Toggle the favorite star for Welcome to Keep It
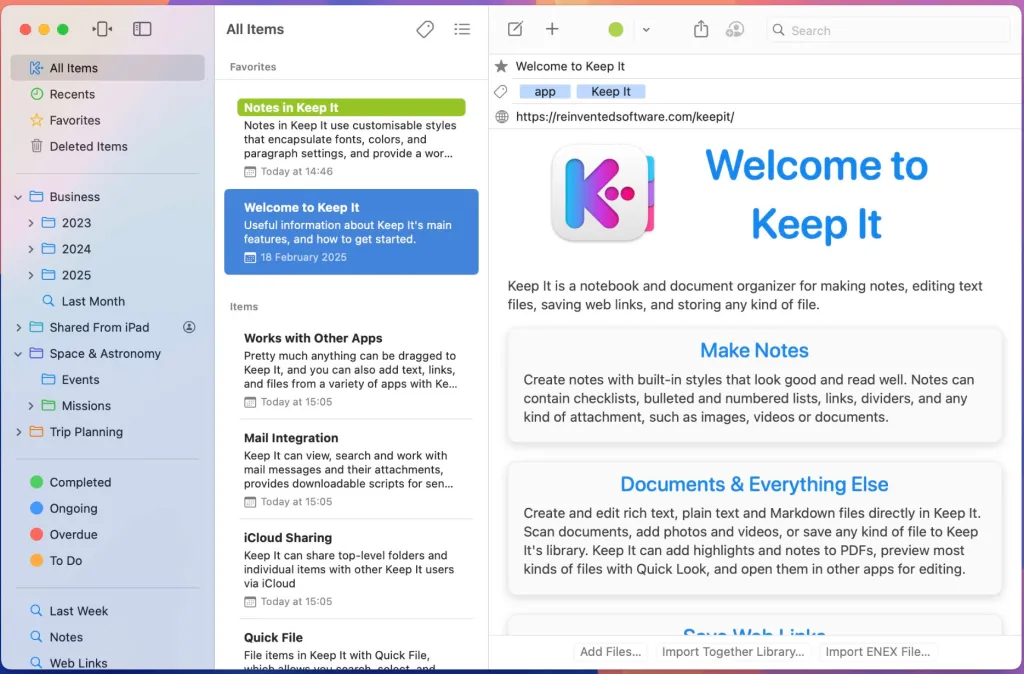 [501, 66]
